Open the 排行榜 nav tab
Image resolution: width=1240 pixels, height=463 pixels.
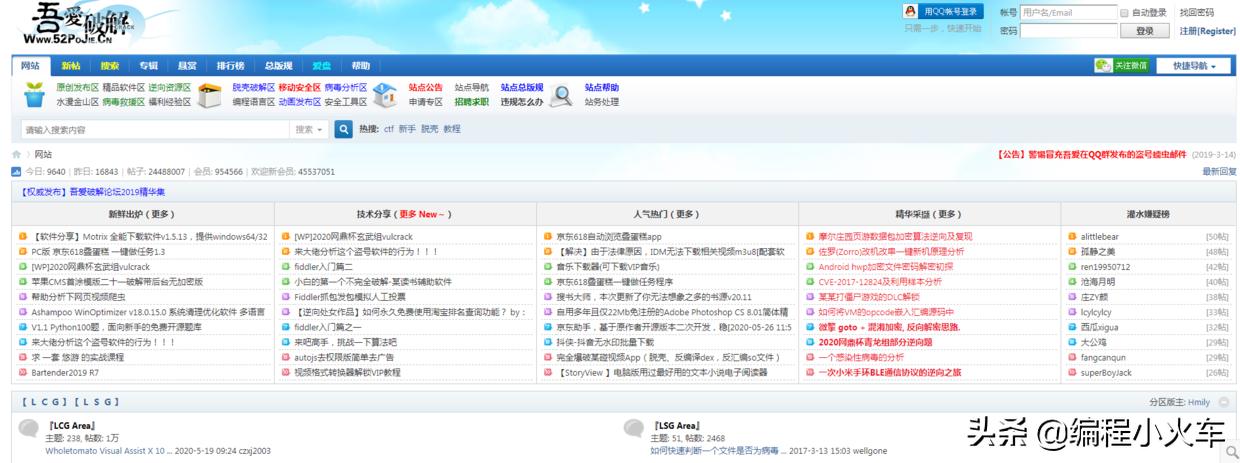coord(231,66)
